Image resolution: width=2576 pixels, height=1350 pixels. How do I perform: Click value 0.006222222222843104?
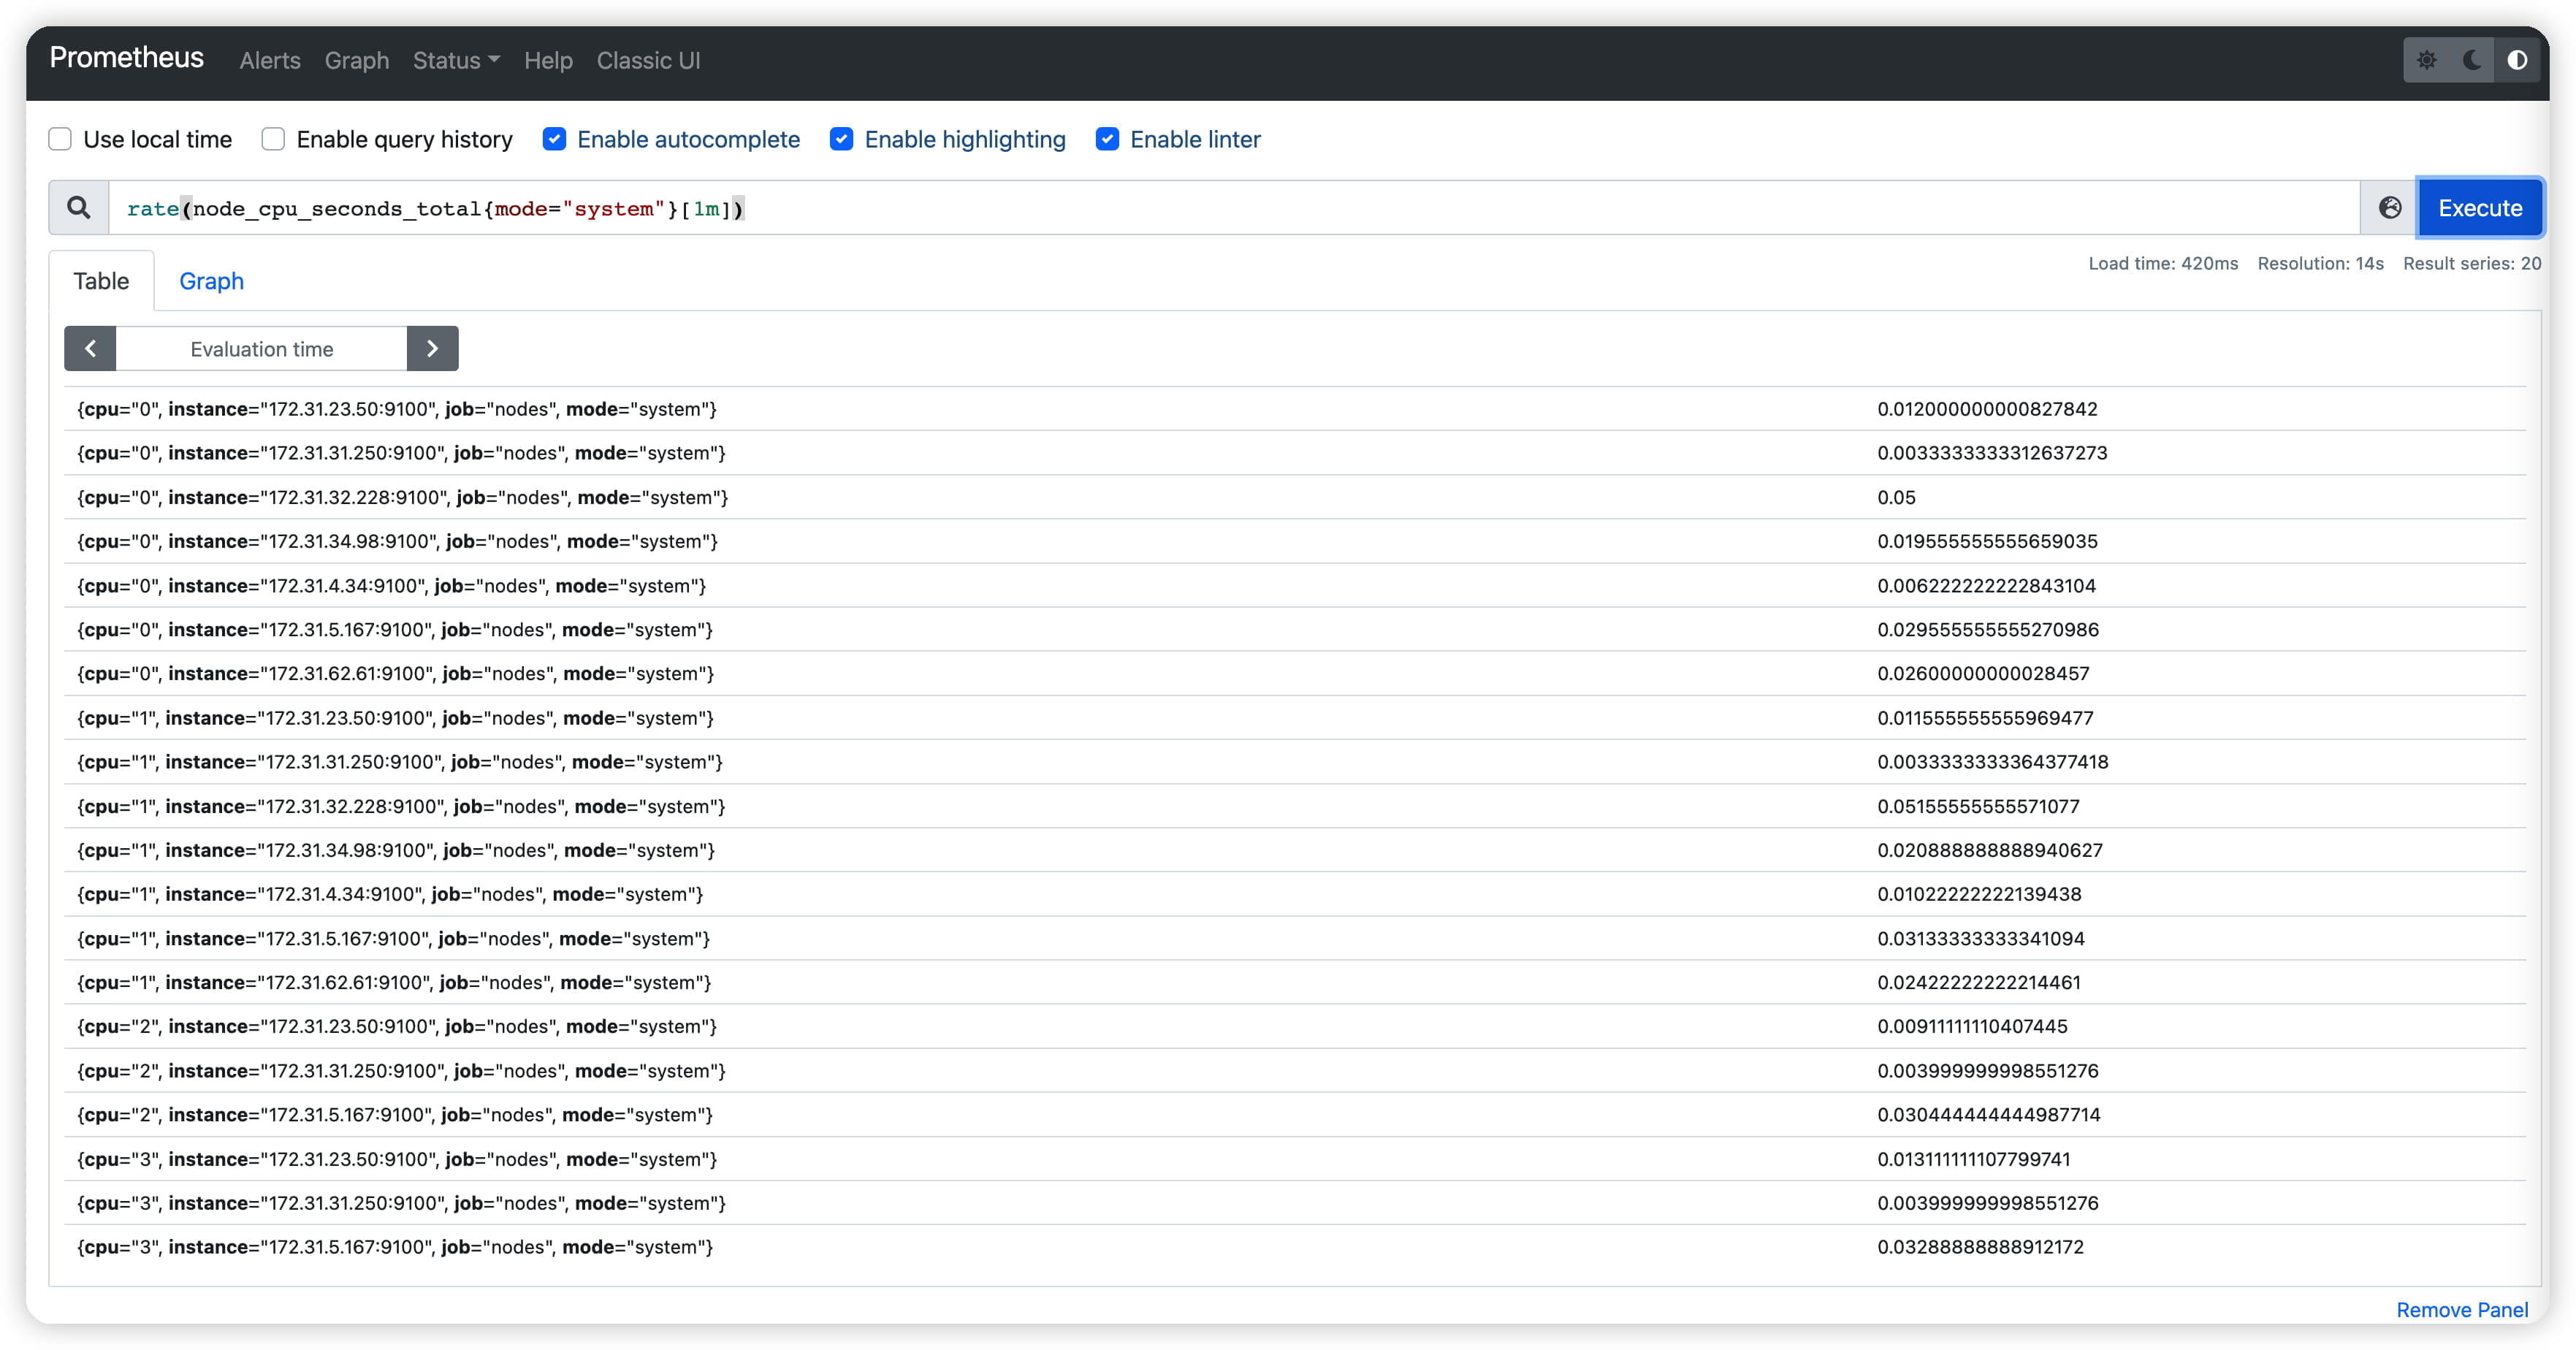pyautogui.click(x=1986, y=586)
